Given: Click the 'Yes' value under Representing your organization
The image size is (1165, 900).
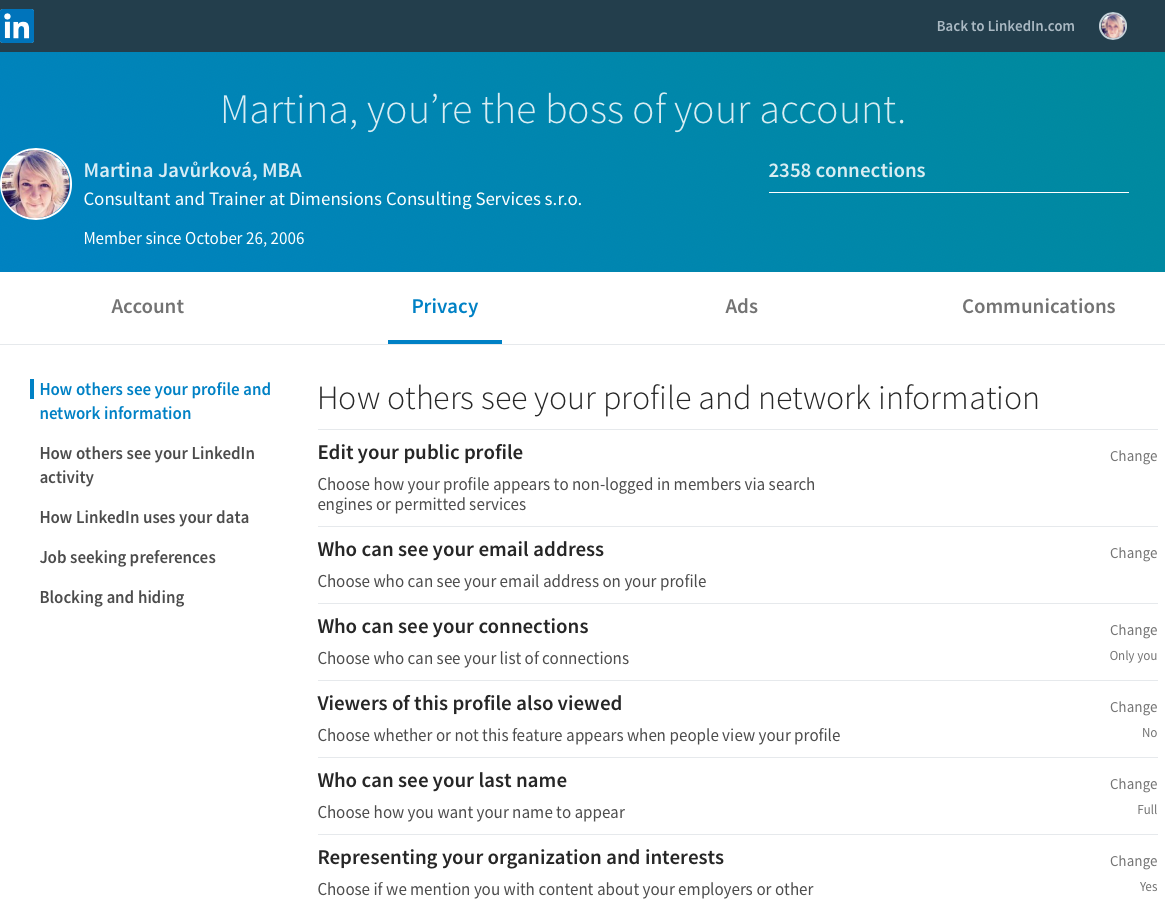Looking at the screenshot, I should tap(1149, 887).
